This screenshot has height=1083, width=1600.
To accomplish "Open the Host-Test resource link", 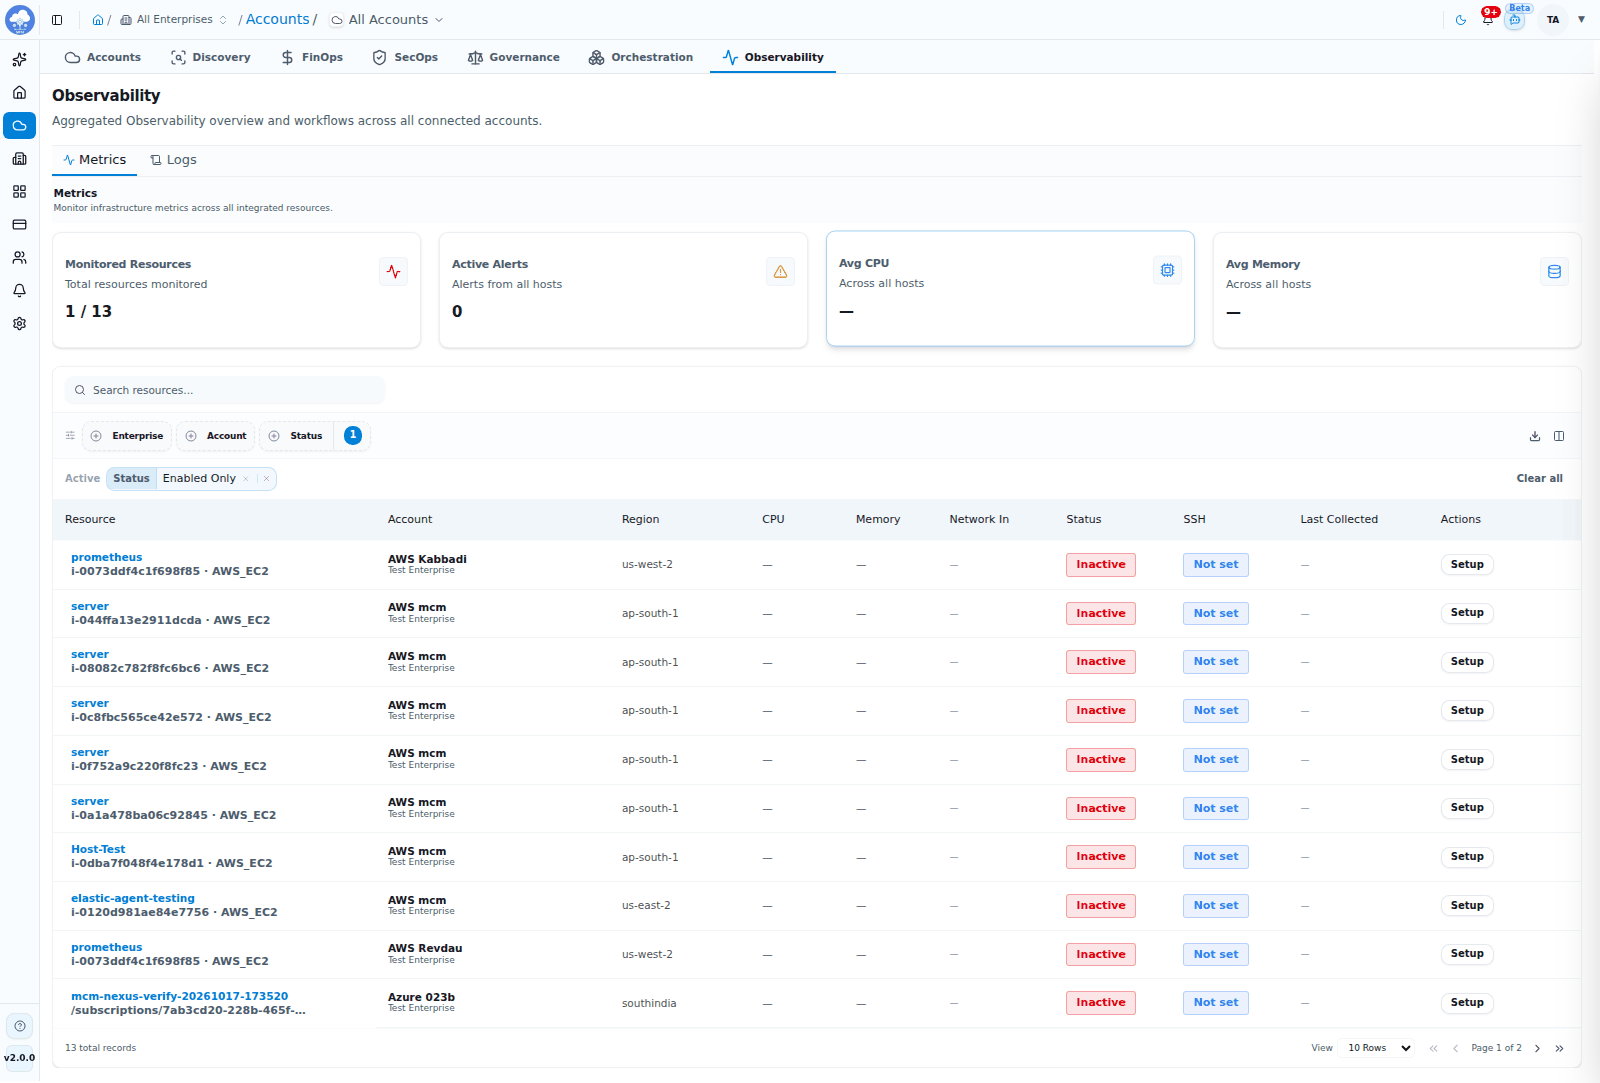I will [x=98, y=850].
